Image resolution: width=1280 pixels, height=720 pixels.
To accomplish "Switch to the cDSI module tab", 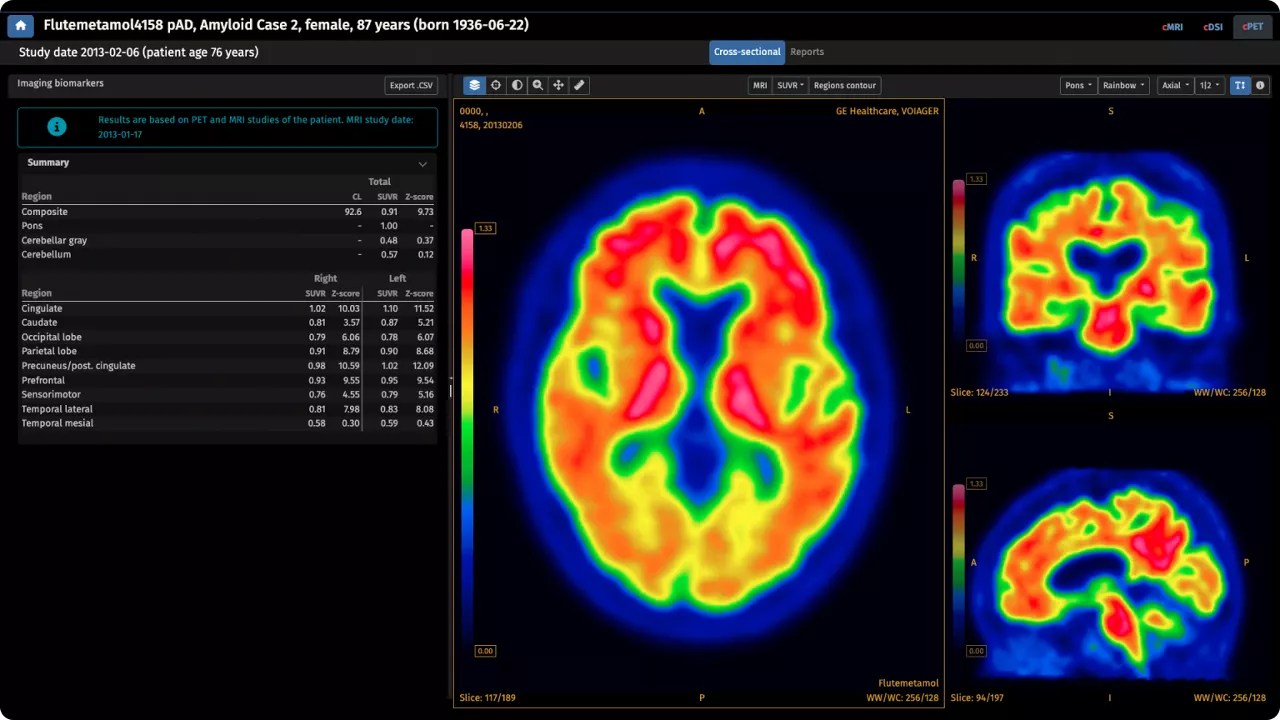I will tap(1213, 27).
